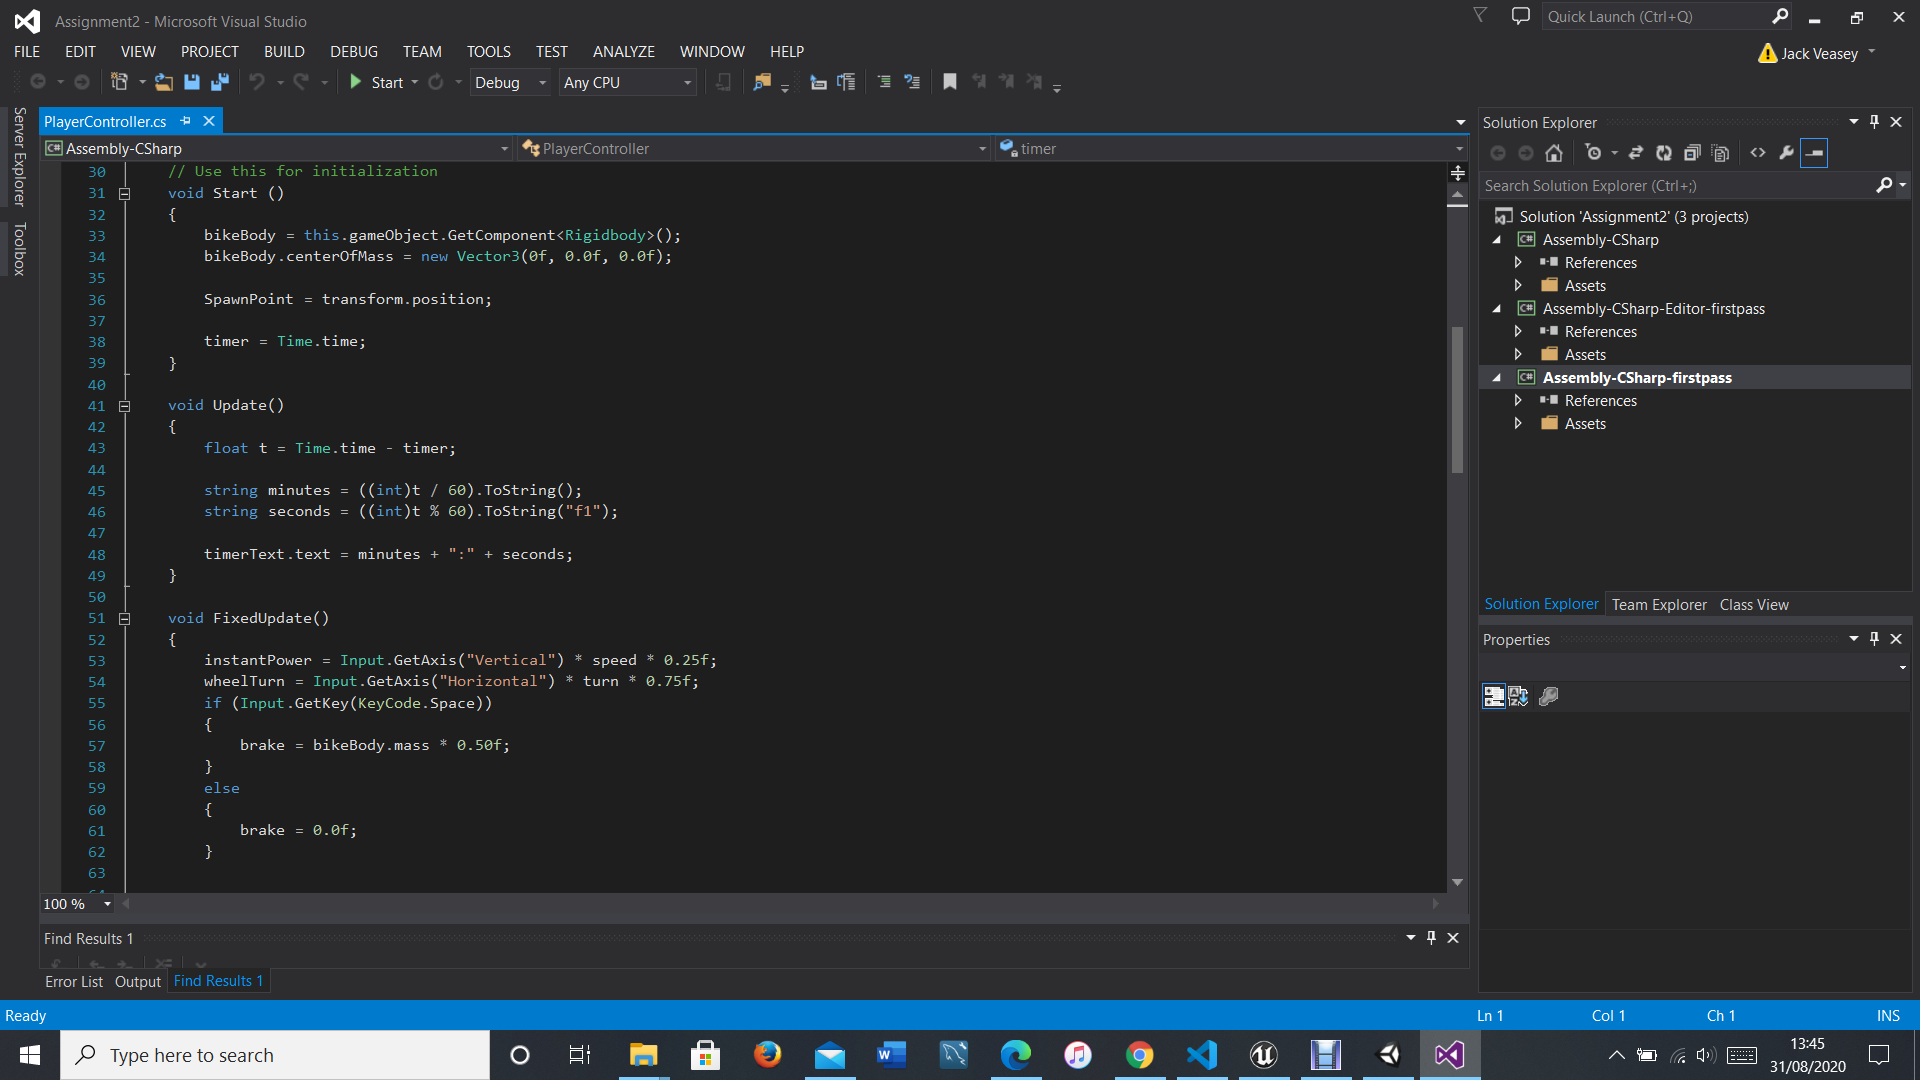The image size is (1920, 1080).
Task: Click the View Code icon in Solution Explorer
Action: click(1758, 153)
